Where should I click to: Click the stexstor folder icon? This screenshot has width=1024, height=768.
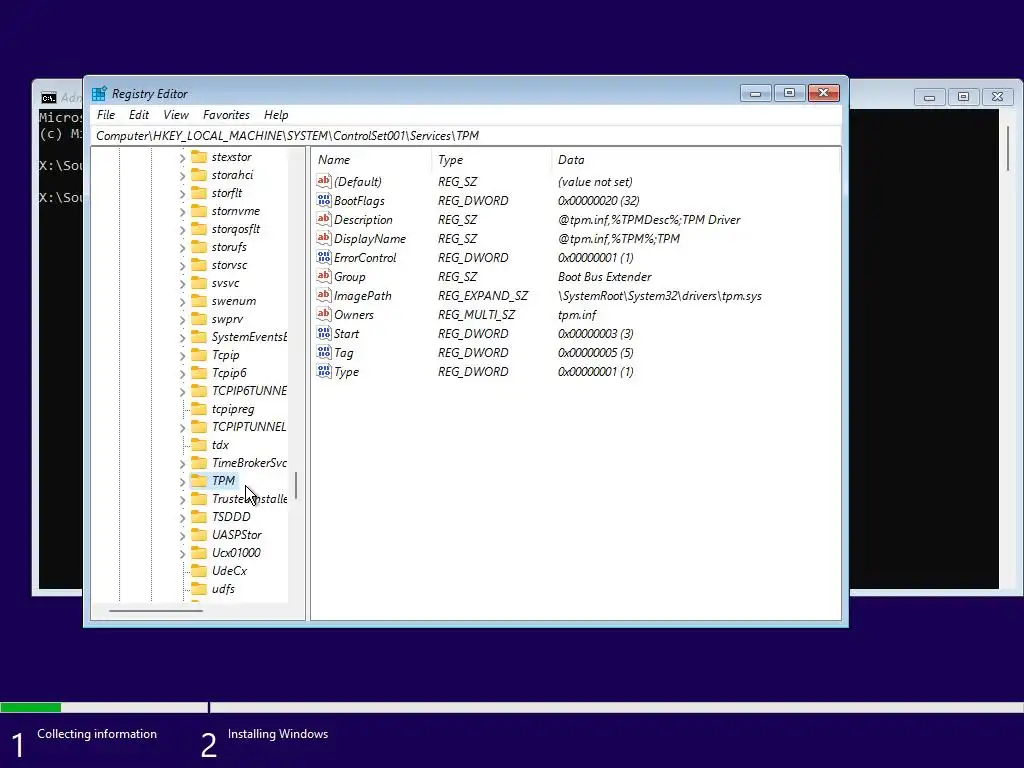(199, 157)
